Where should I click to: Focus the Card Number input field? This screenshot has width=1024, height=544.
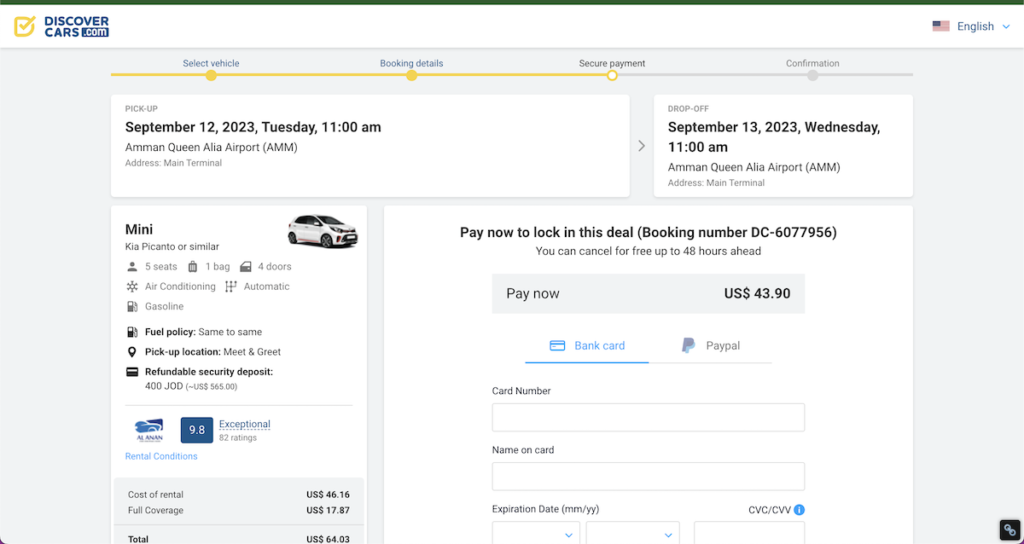coord(648,417)
